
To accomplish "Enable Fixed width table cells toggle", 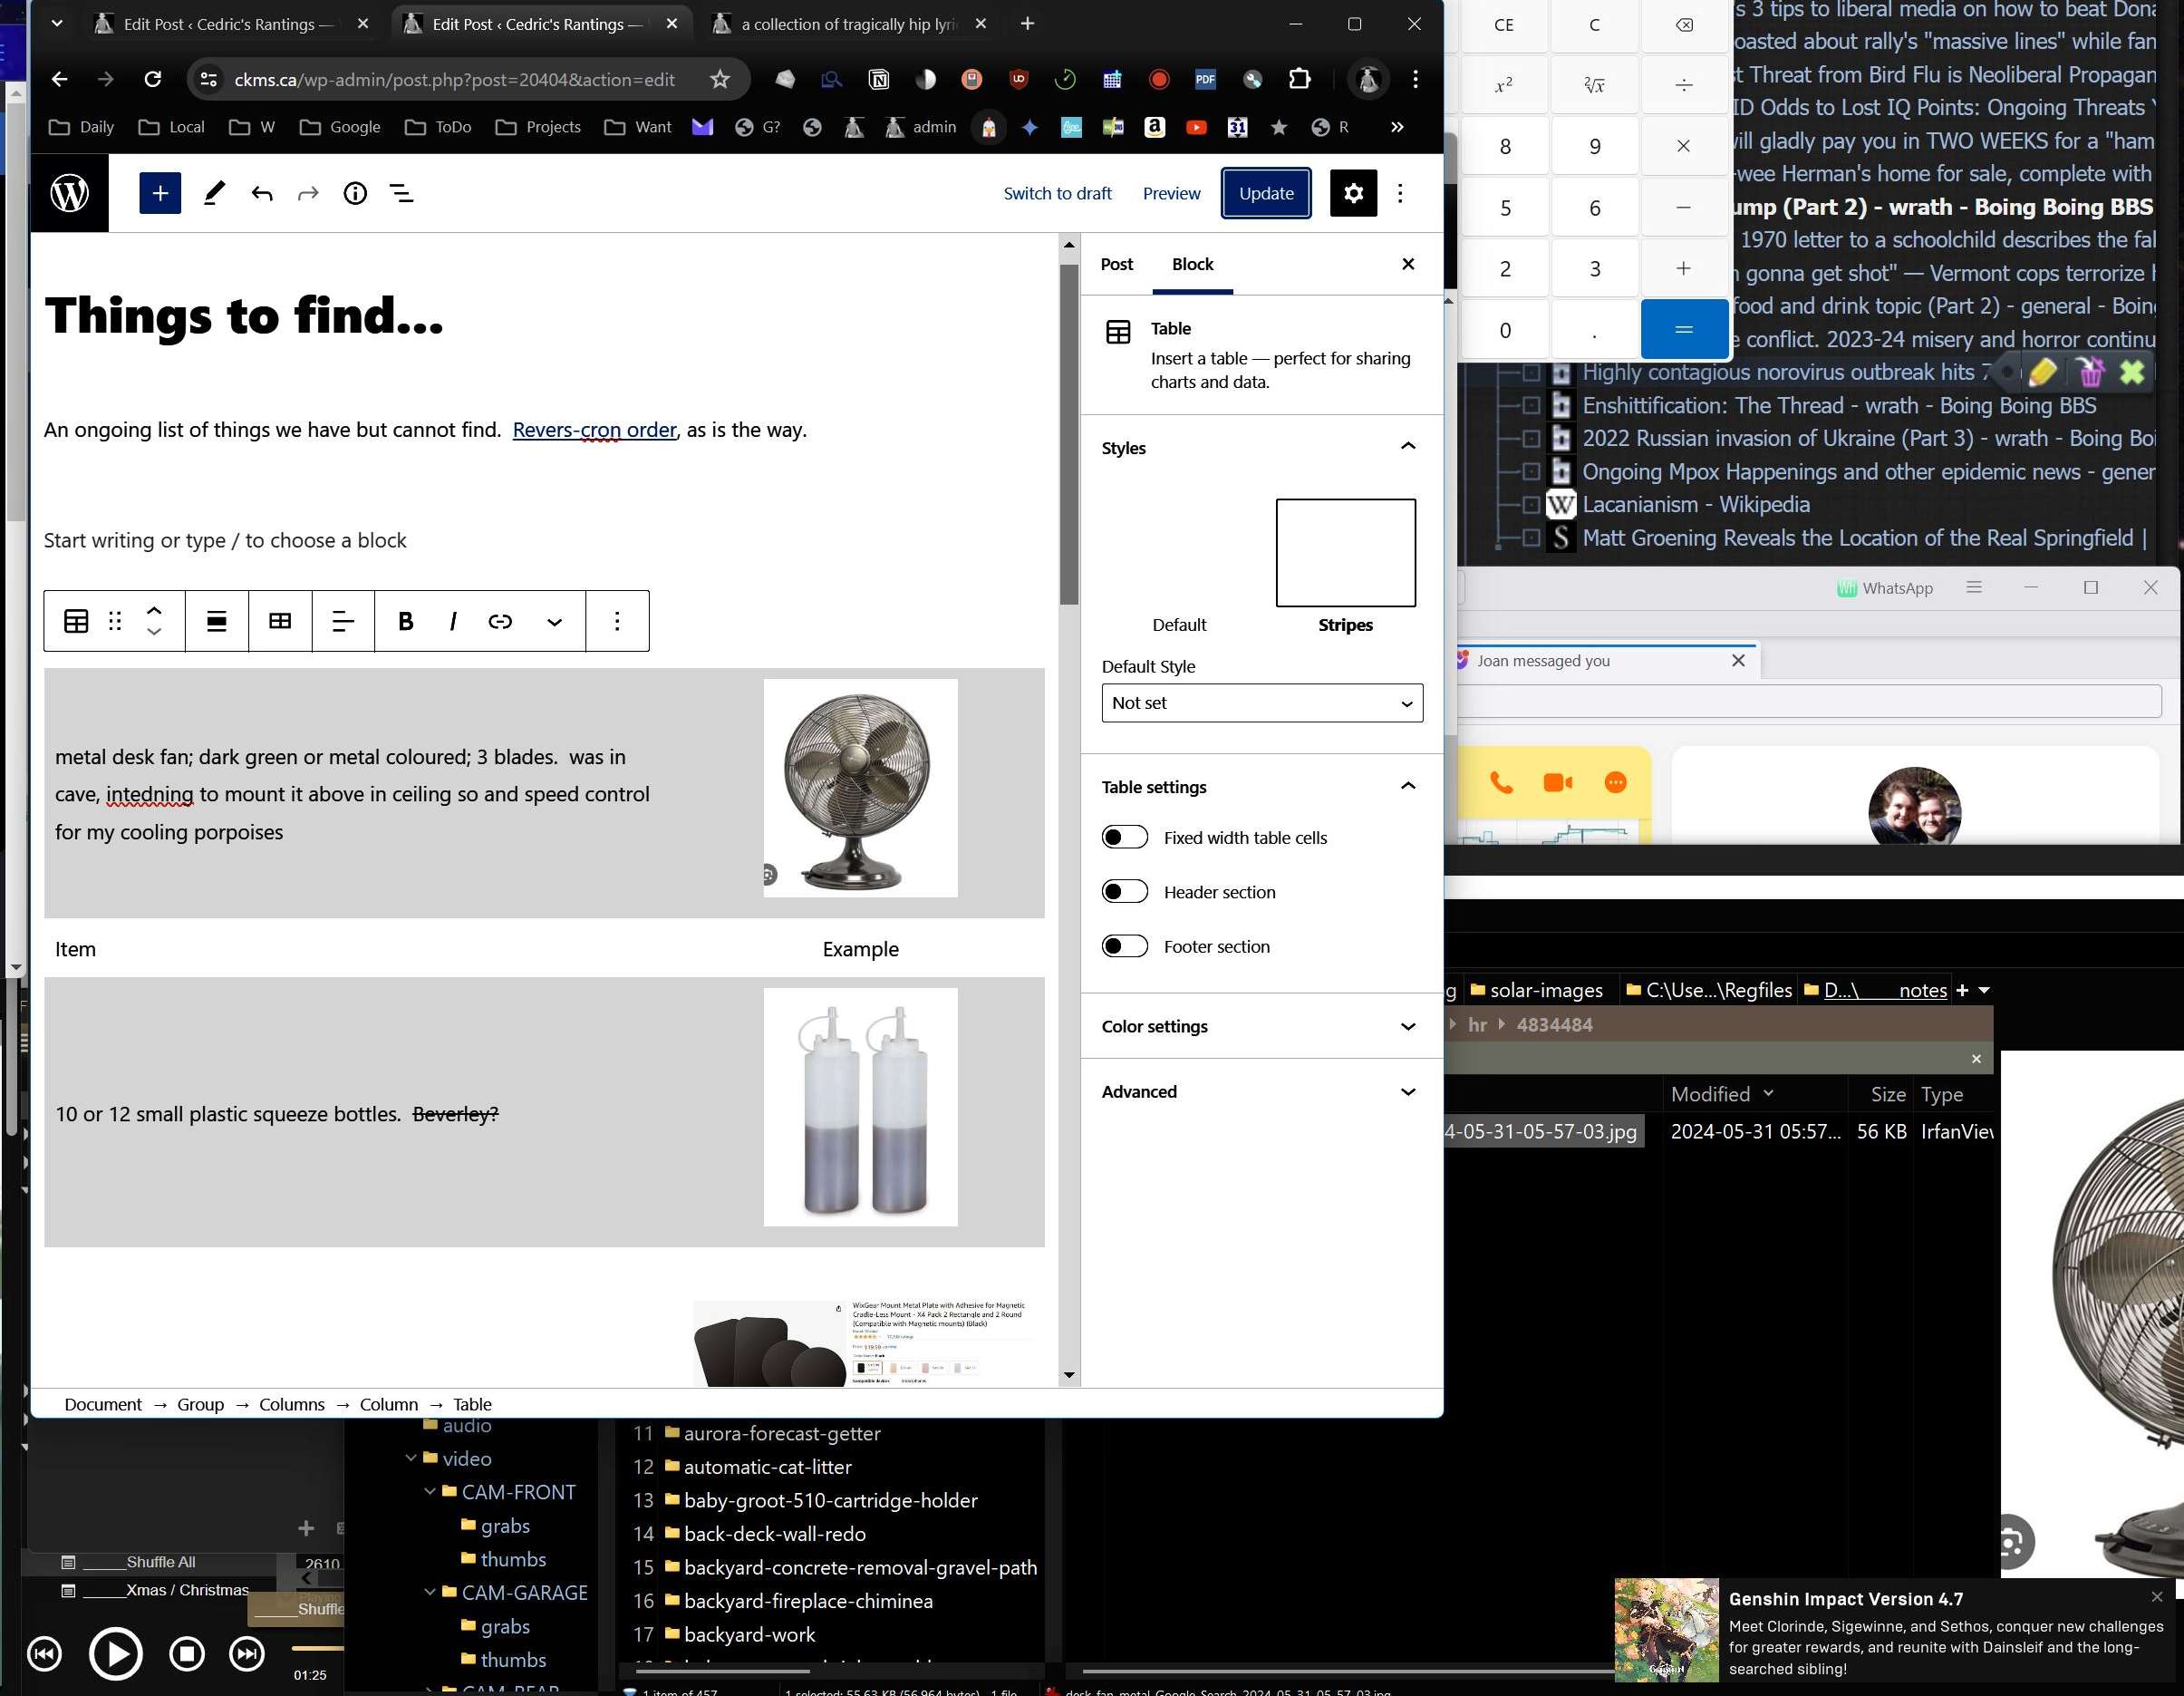I will (1124, 837).
